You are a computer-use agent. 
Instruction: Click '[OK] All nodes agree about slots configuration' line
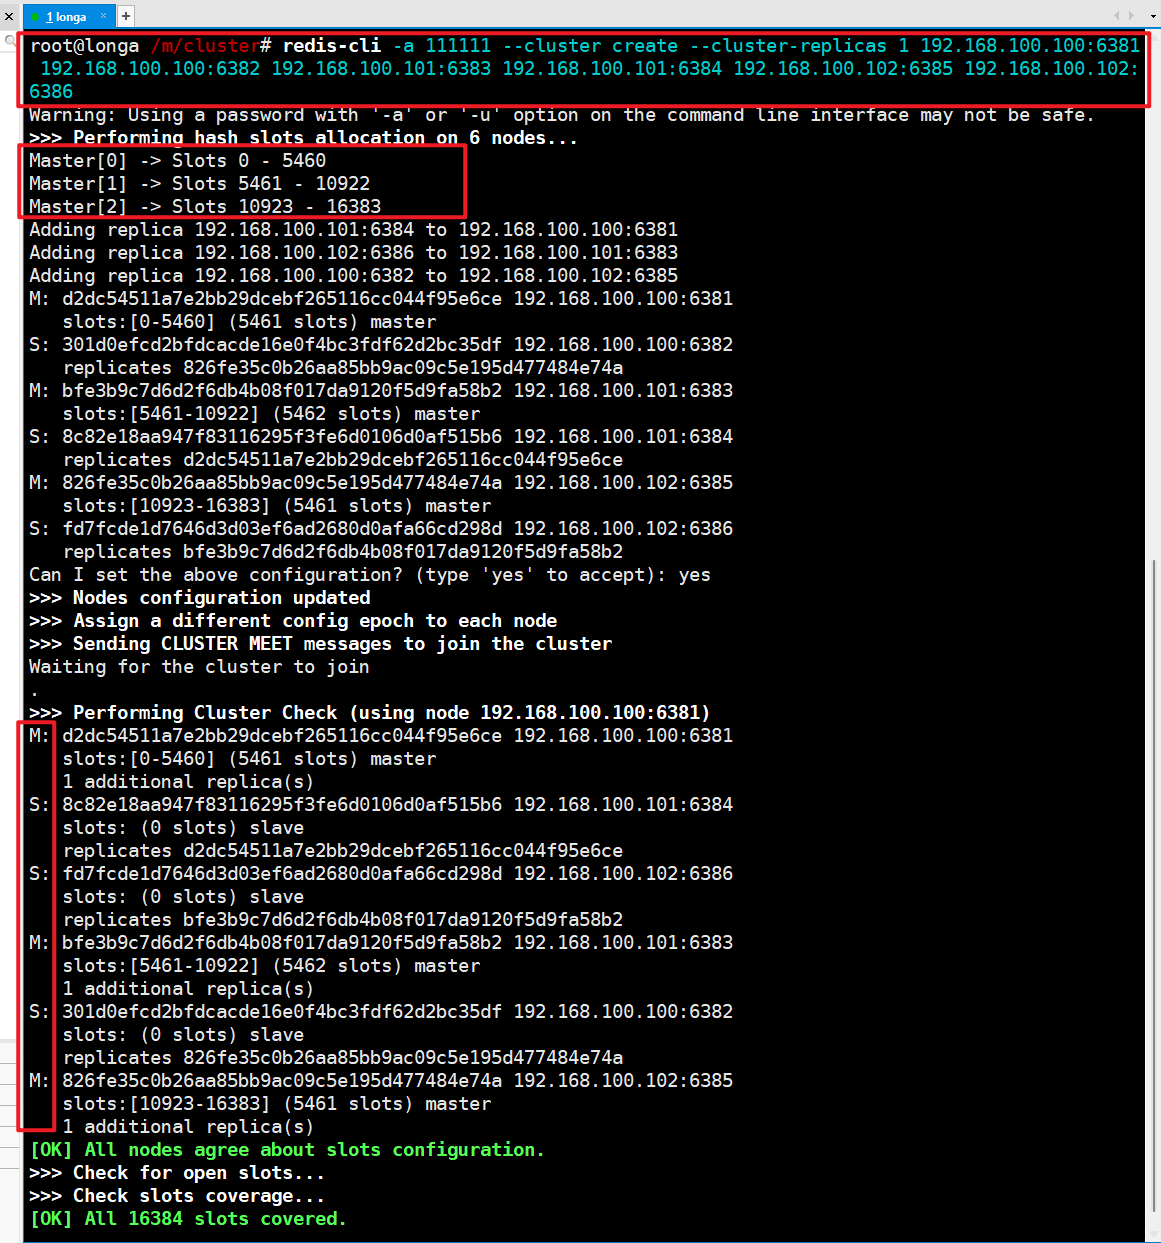(x=287, y=1150)
